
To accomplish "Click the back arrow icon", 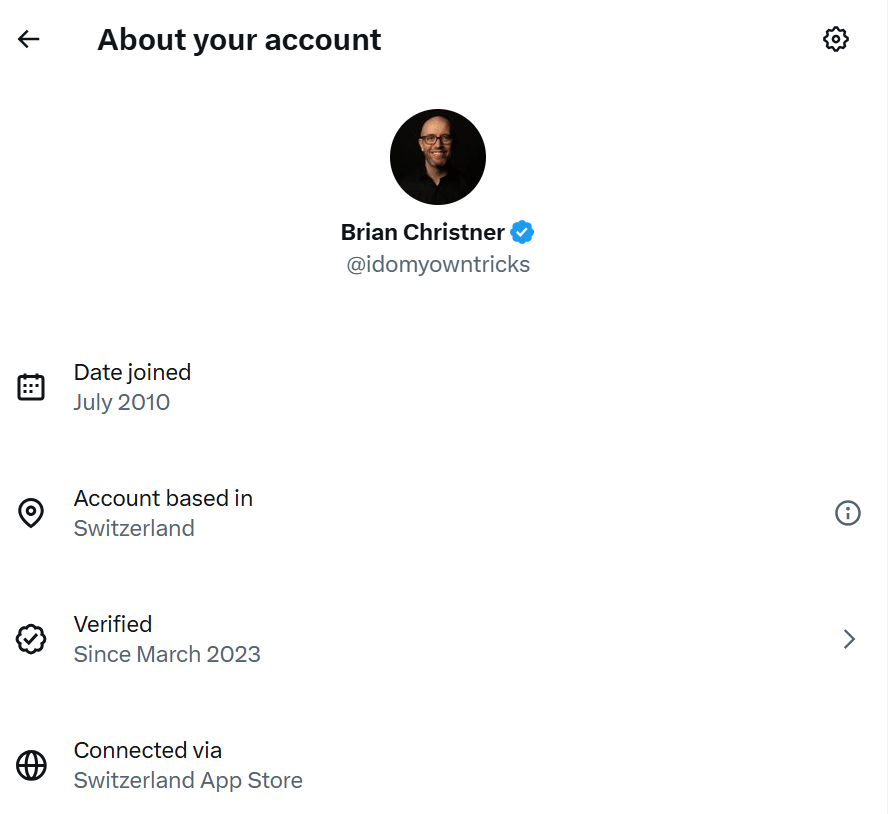I will click(29, 39).
